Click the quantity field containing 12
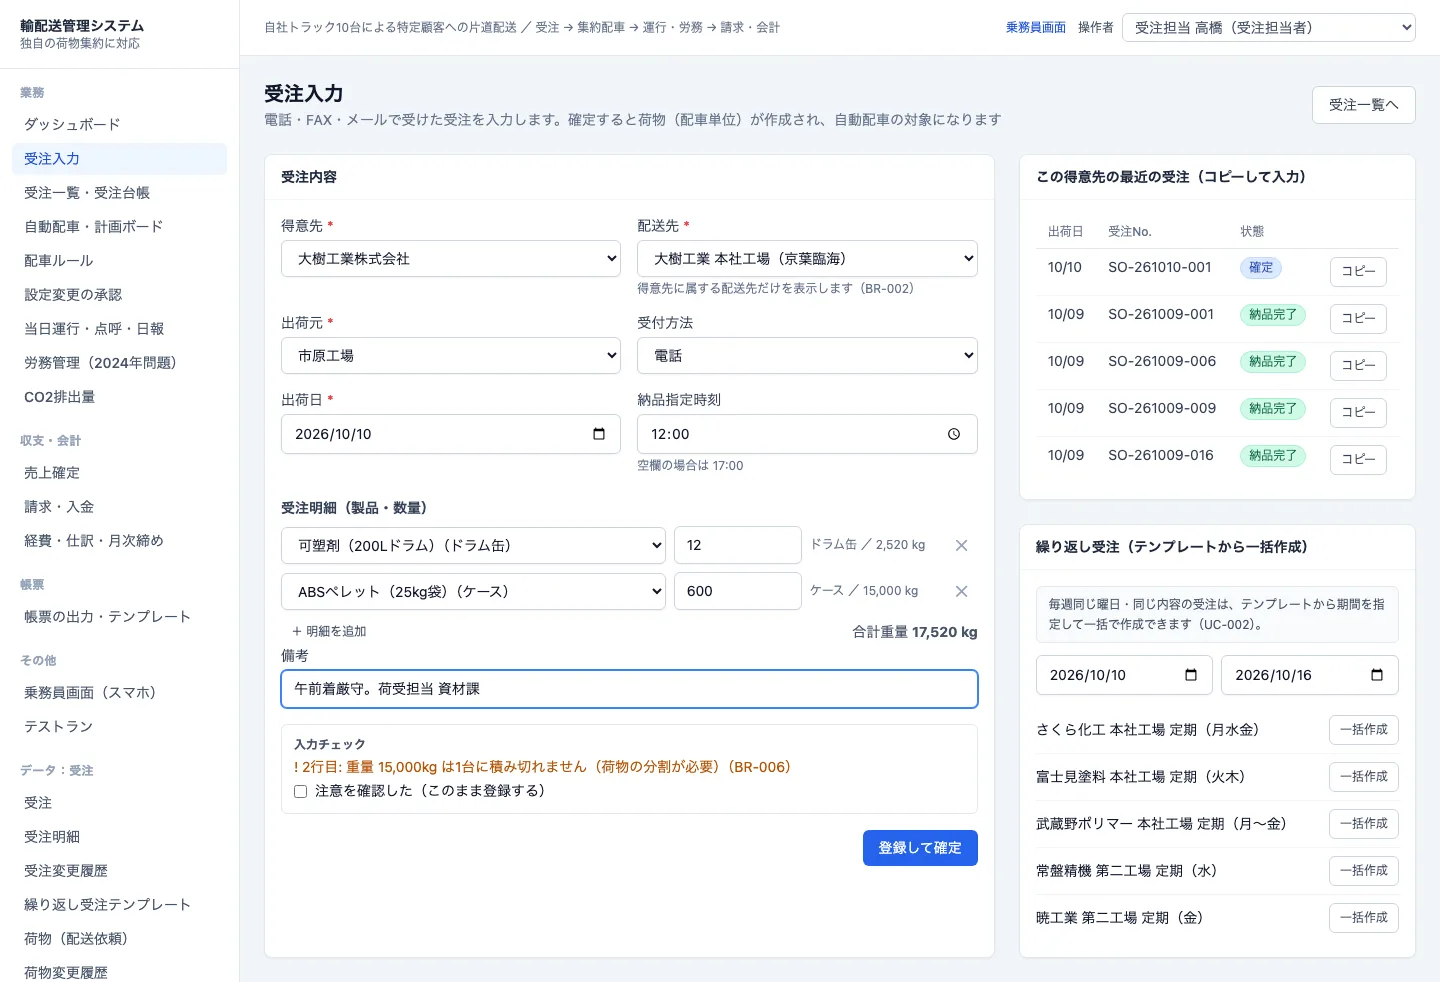 [738, 545]
